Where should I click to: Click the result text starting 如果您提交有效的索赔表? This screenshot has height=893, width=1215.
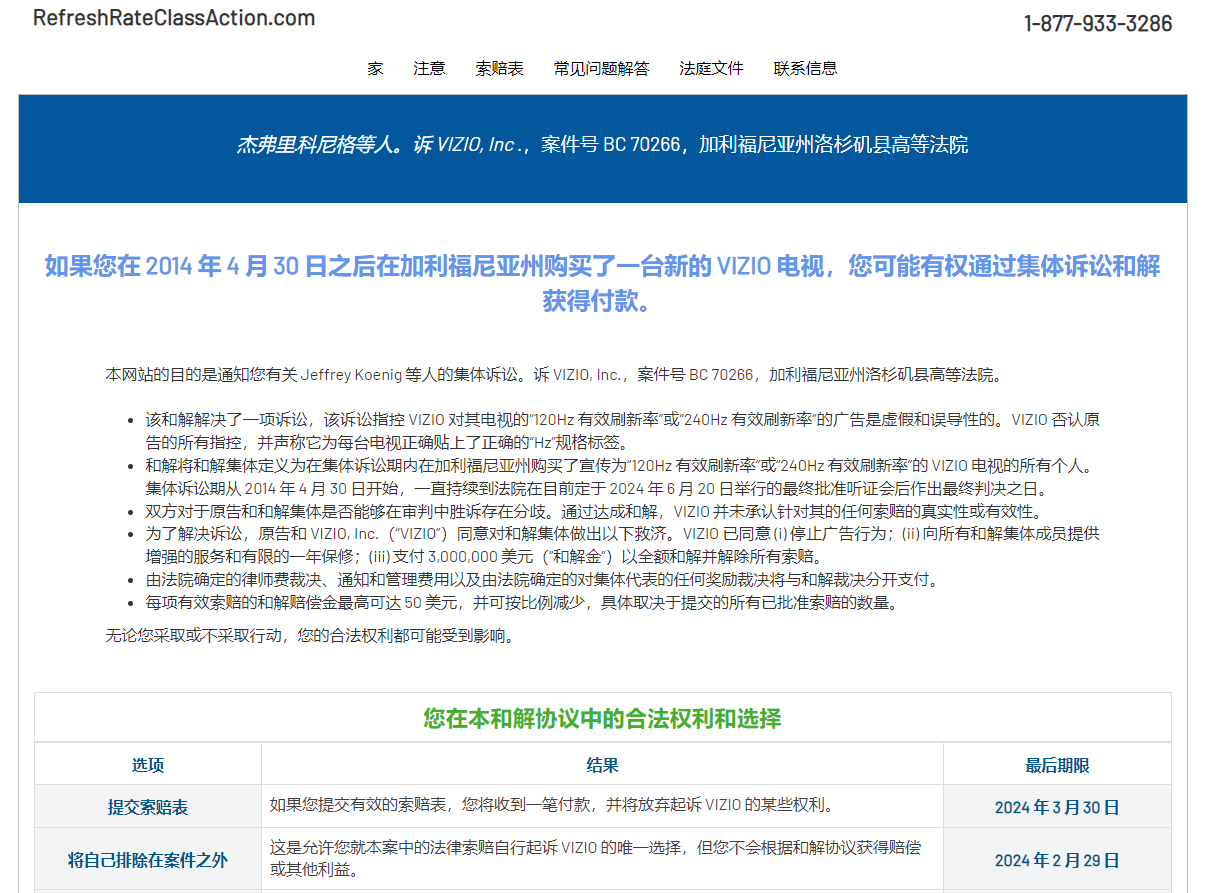(552, 805)
